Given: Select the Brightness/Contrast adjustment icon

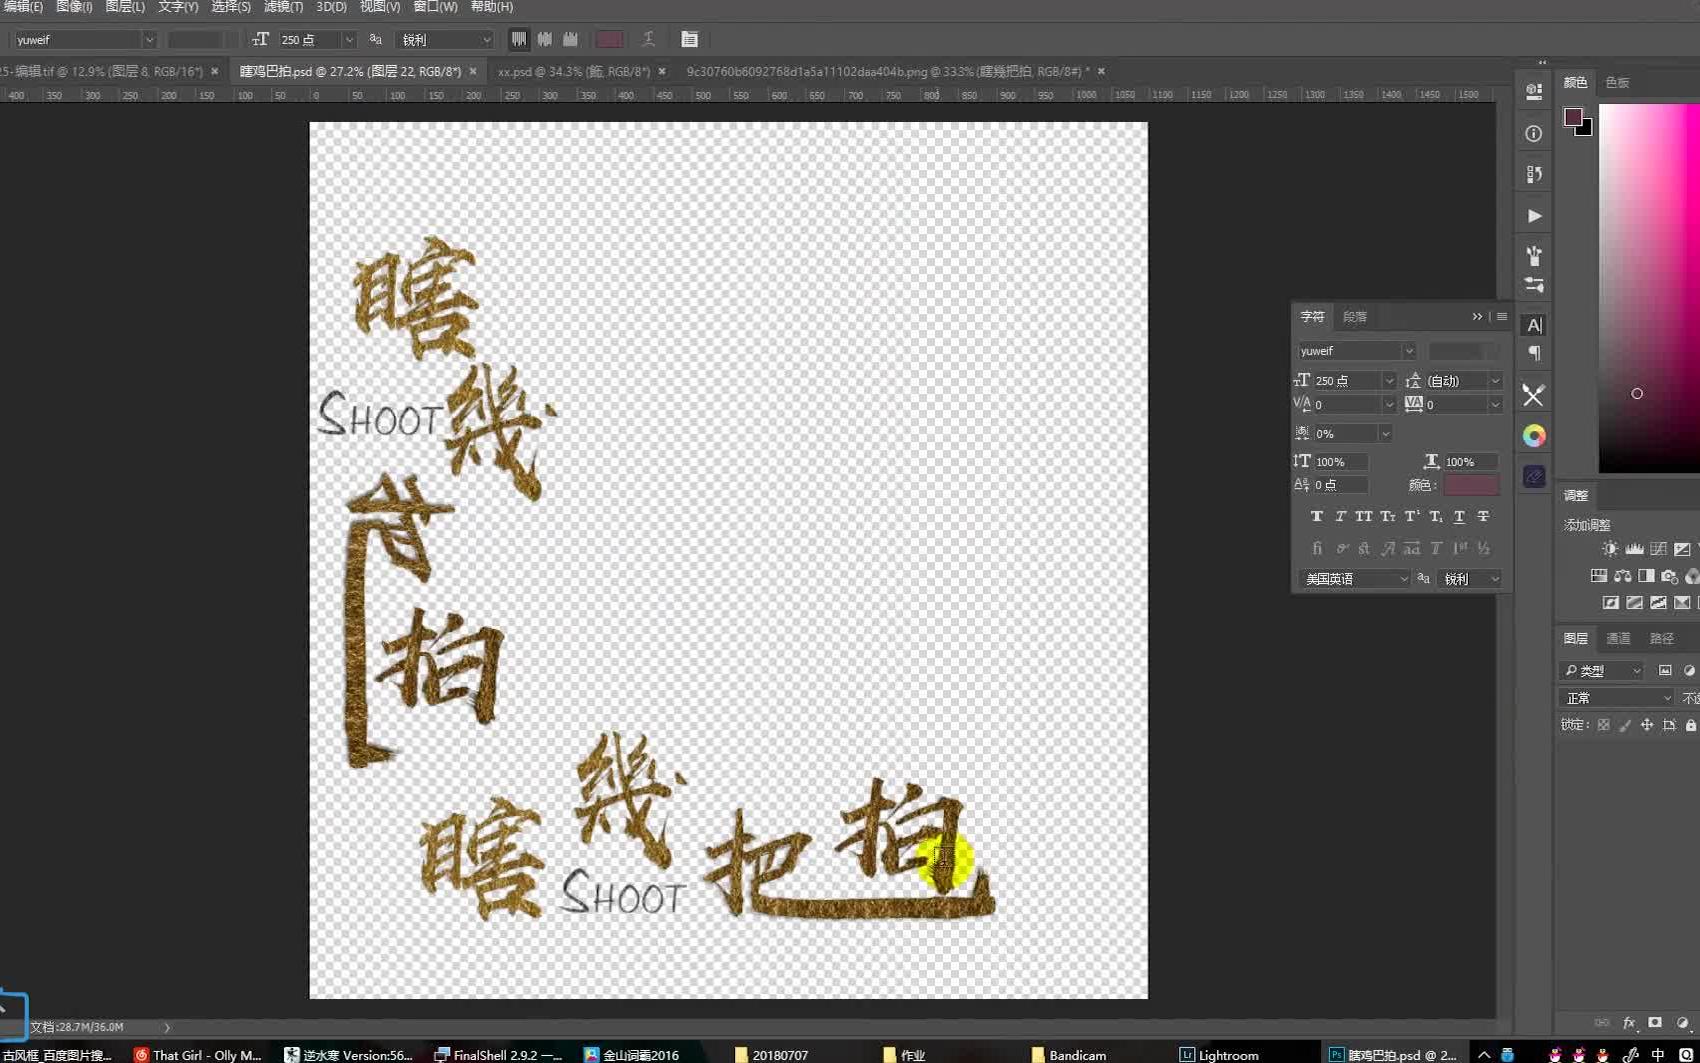Looking at the screenshot, I should tap(1611, 548).
